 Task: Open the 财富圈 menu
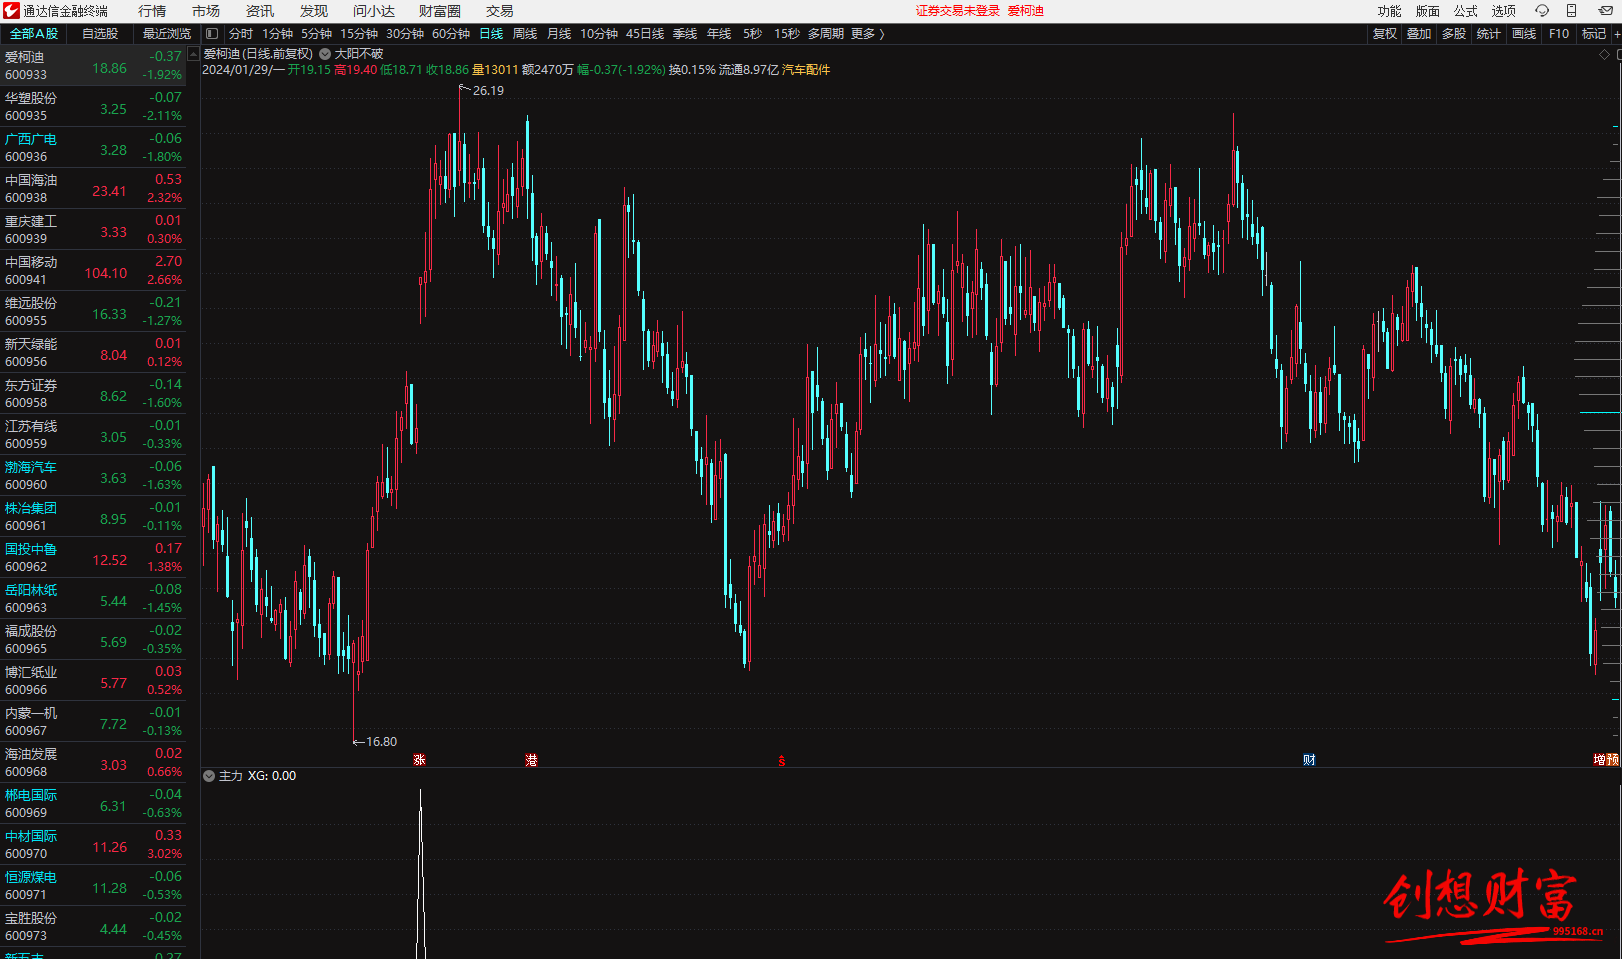click(x=440, y=11)
